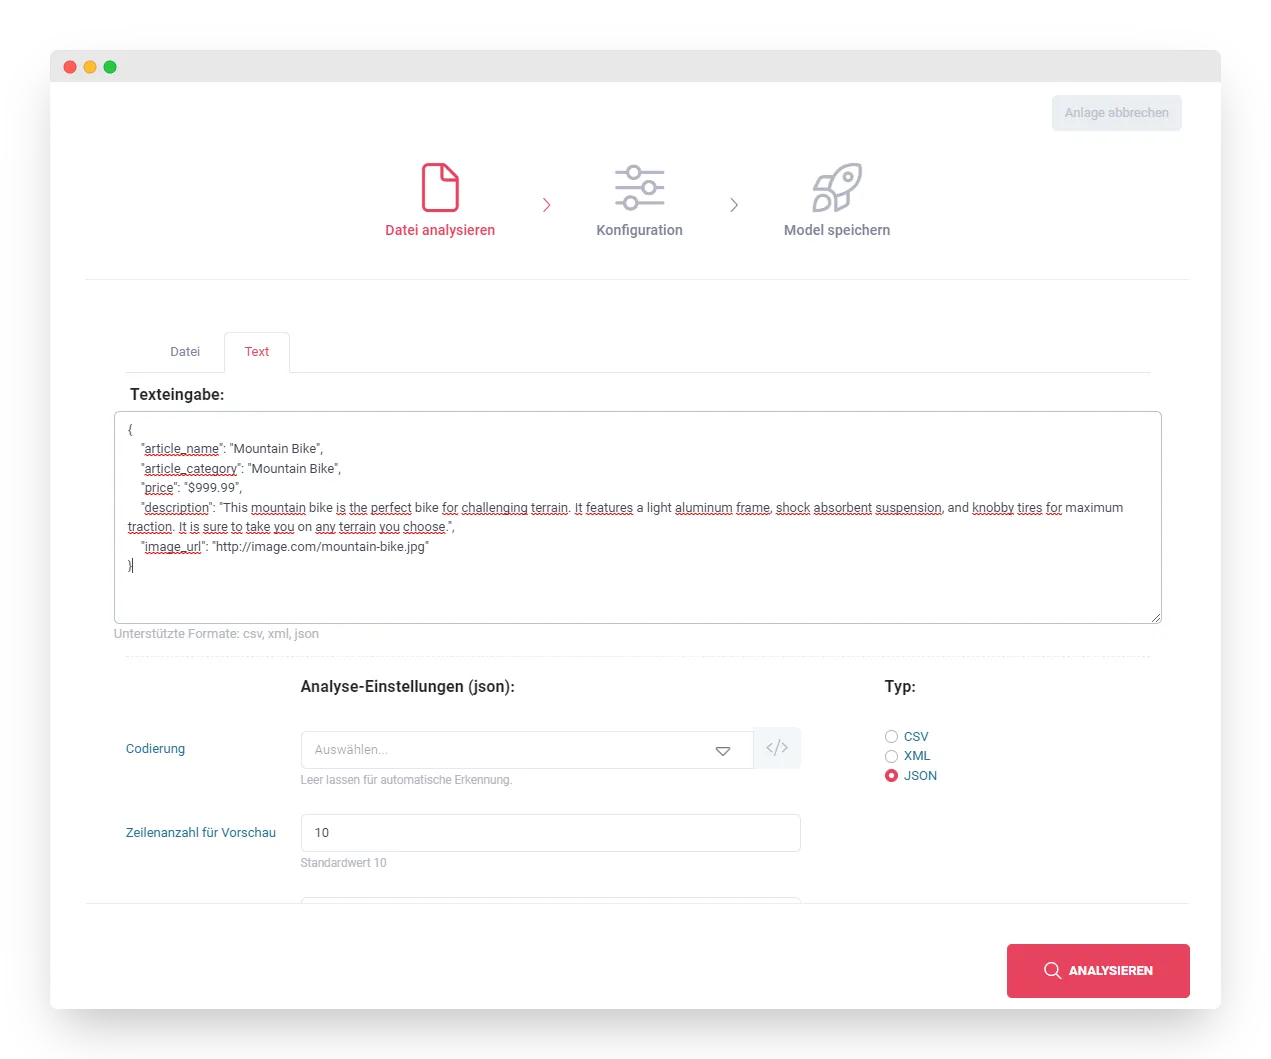Click into the Texteingabe text area
Image resolution: width=1271 pixels, height=1059 pixels.
638,517
